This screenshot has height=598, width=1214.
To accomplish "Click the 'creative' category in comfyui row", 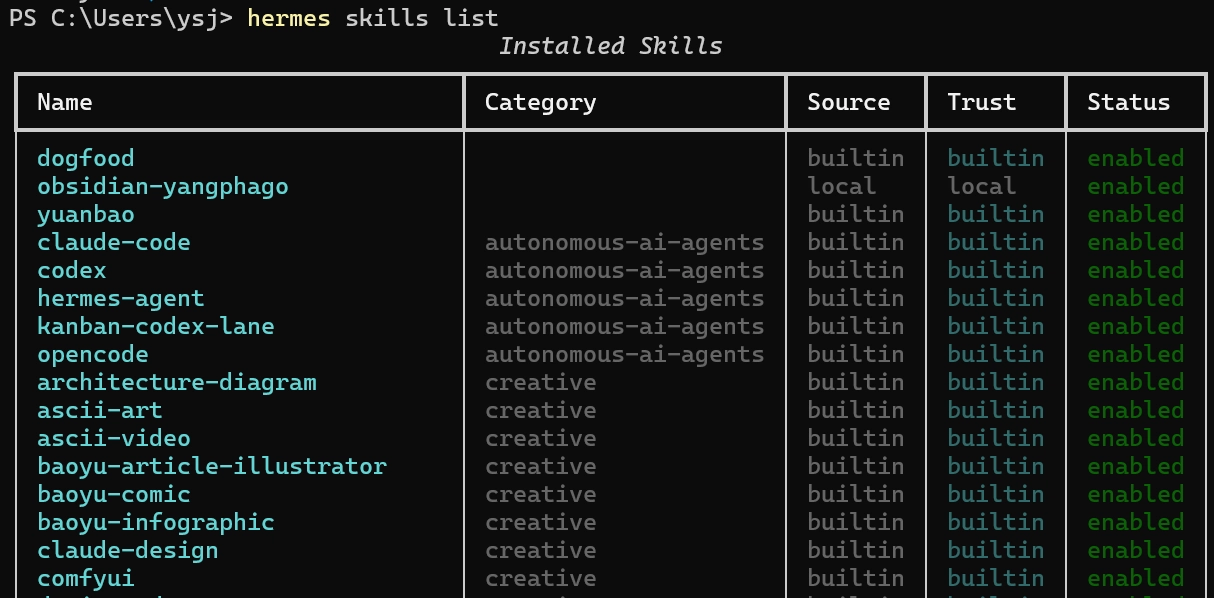I will (541, 579).
